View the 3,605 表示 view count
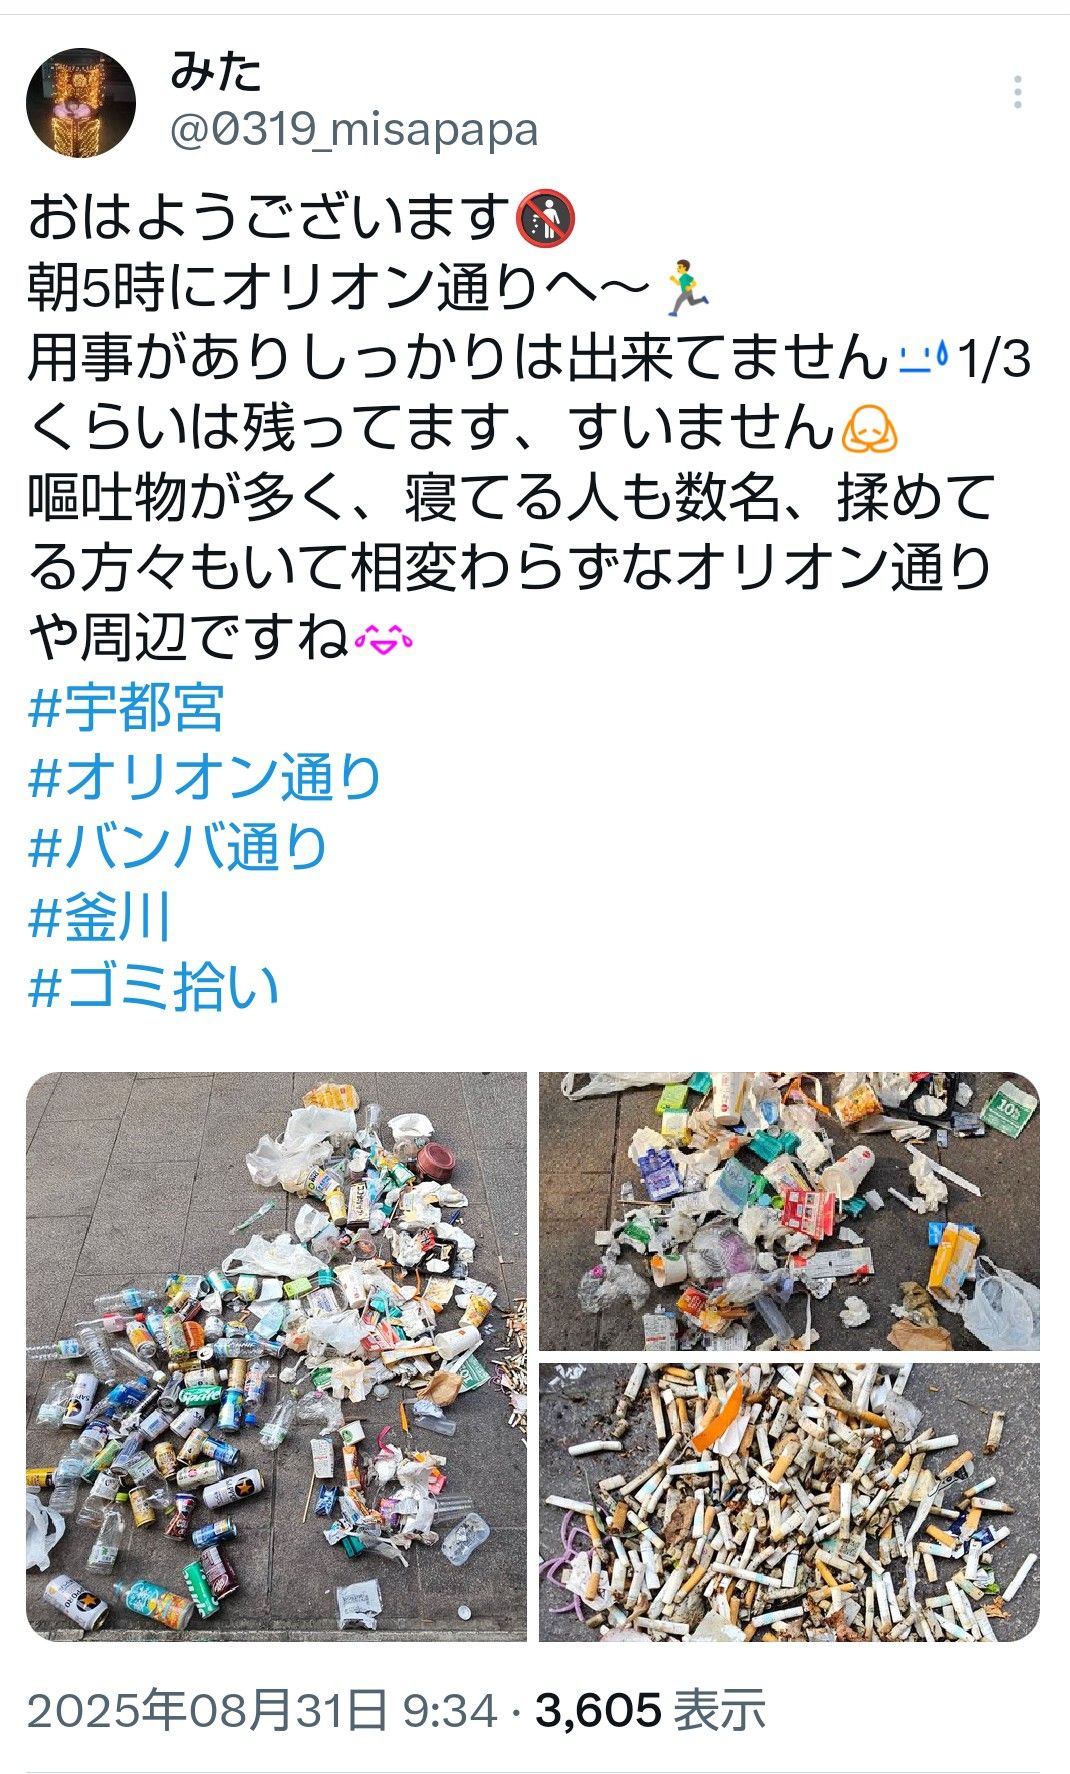 click(x=651, y=1710)
